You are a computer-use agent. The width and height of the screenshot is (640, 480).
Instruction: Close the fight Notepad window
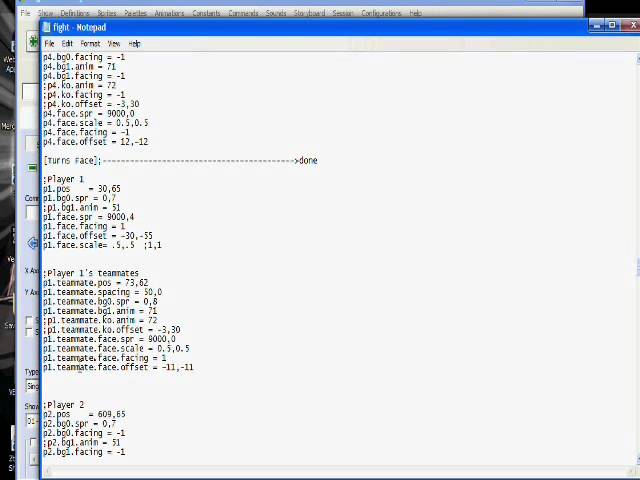[x=631, y=25]
